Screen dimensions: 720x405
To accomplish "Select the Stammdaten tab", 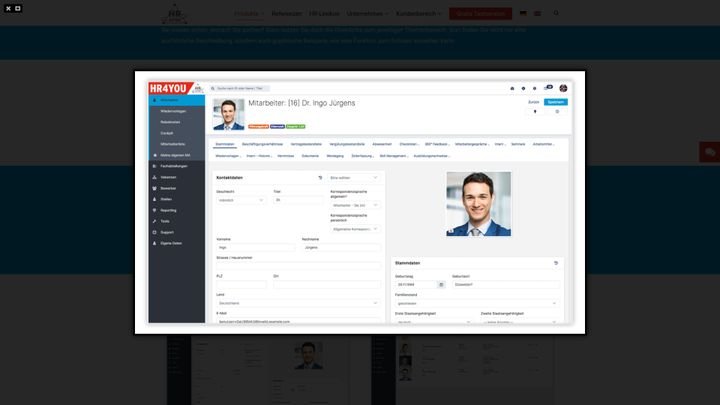I will pyautogui.click(x=225, y=144).
